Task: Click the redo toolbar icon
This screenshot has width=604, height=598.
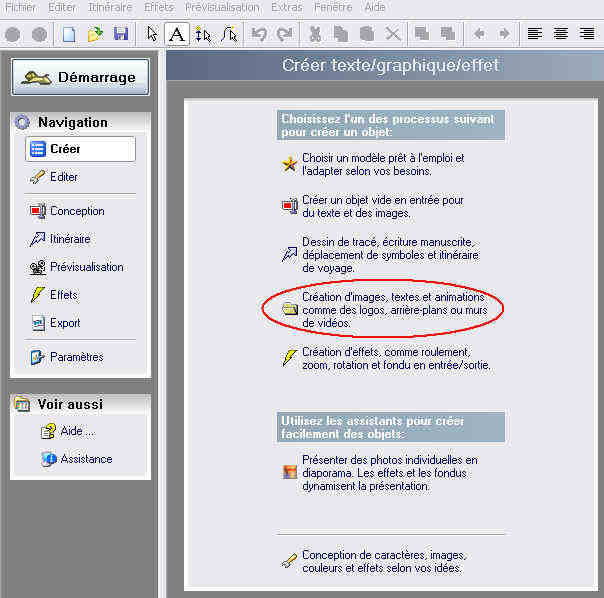Action: 285,34
